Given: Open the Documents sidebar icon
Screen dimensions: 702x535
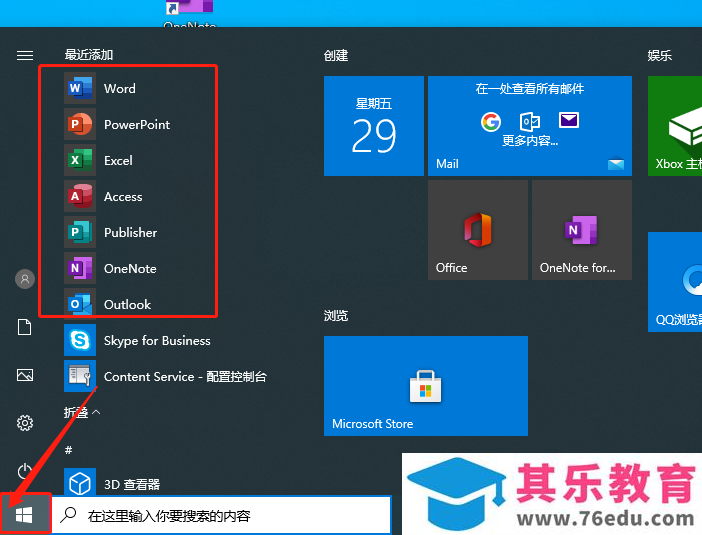Looking at the screenshot, I should point(25,327).
